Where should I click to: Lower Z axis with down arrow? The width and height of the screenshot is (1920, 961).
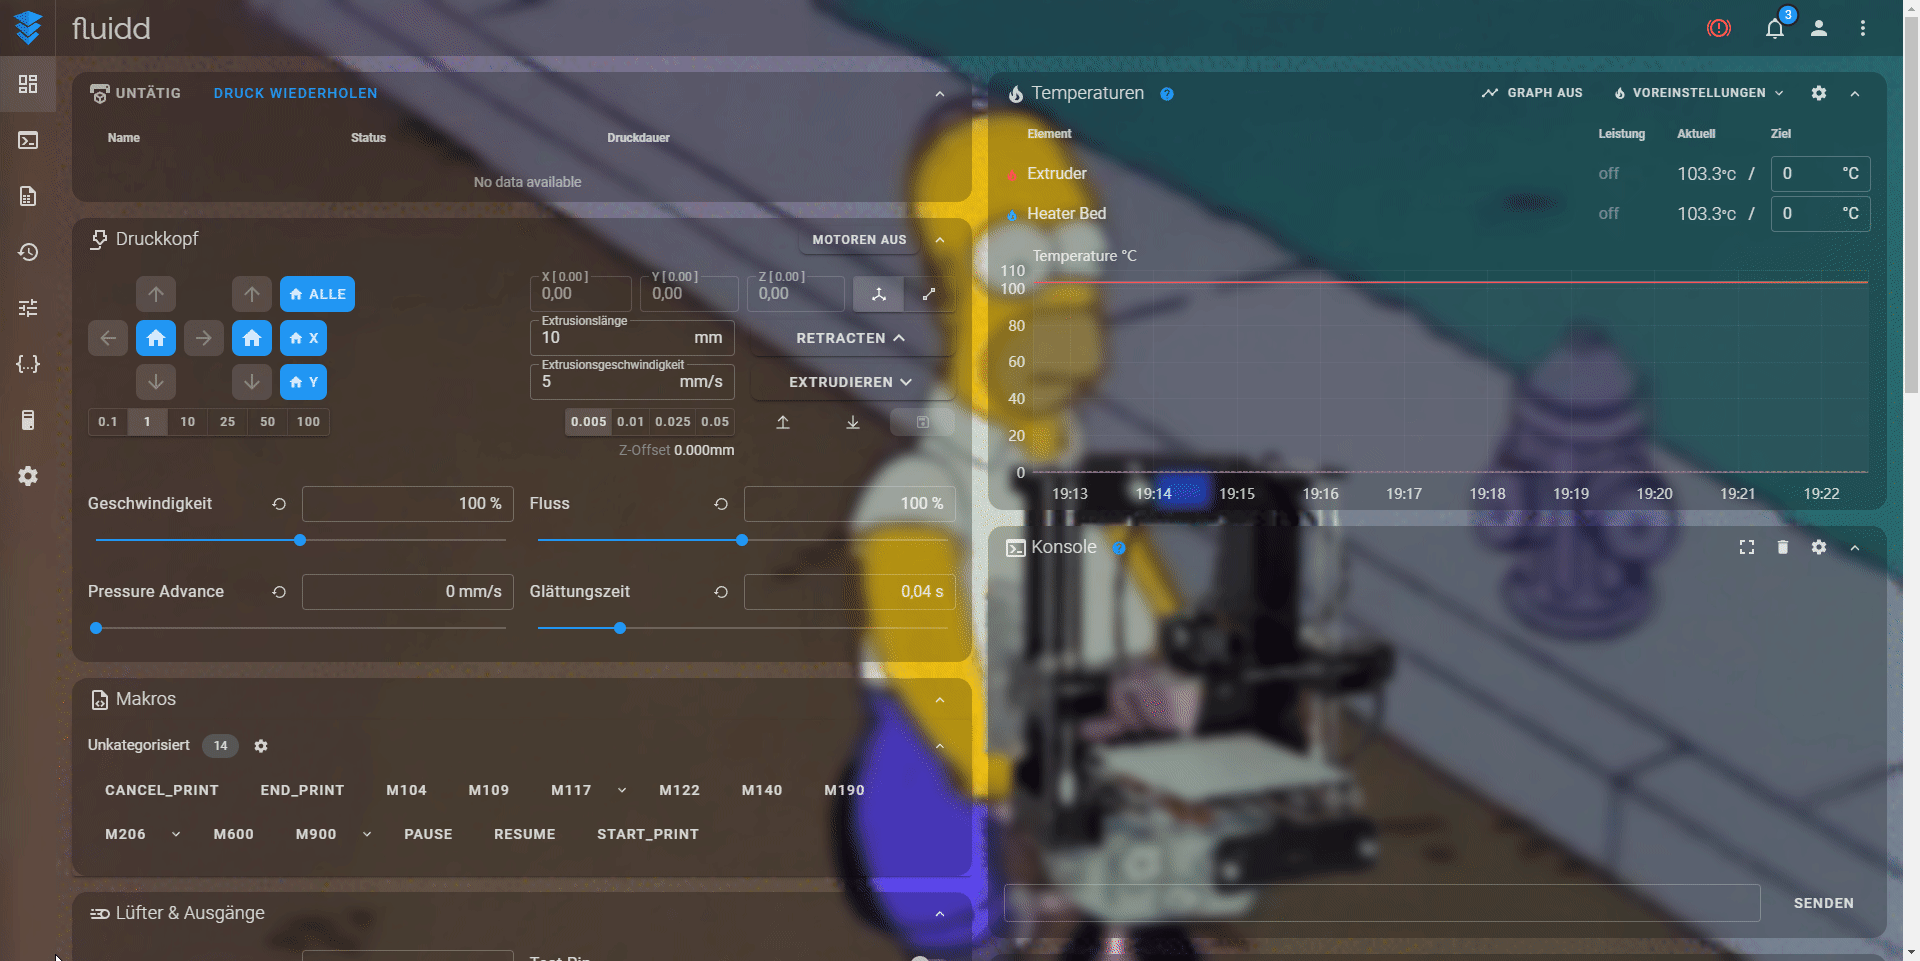(252, 382)
